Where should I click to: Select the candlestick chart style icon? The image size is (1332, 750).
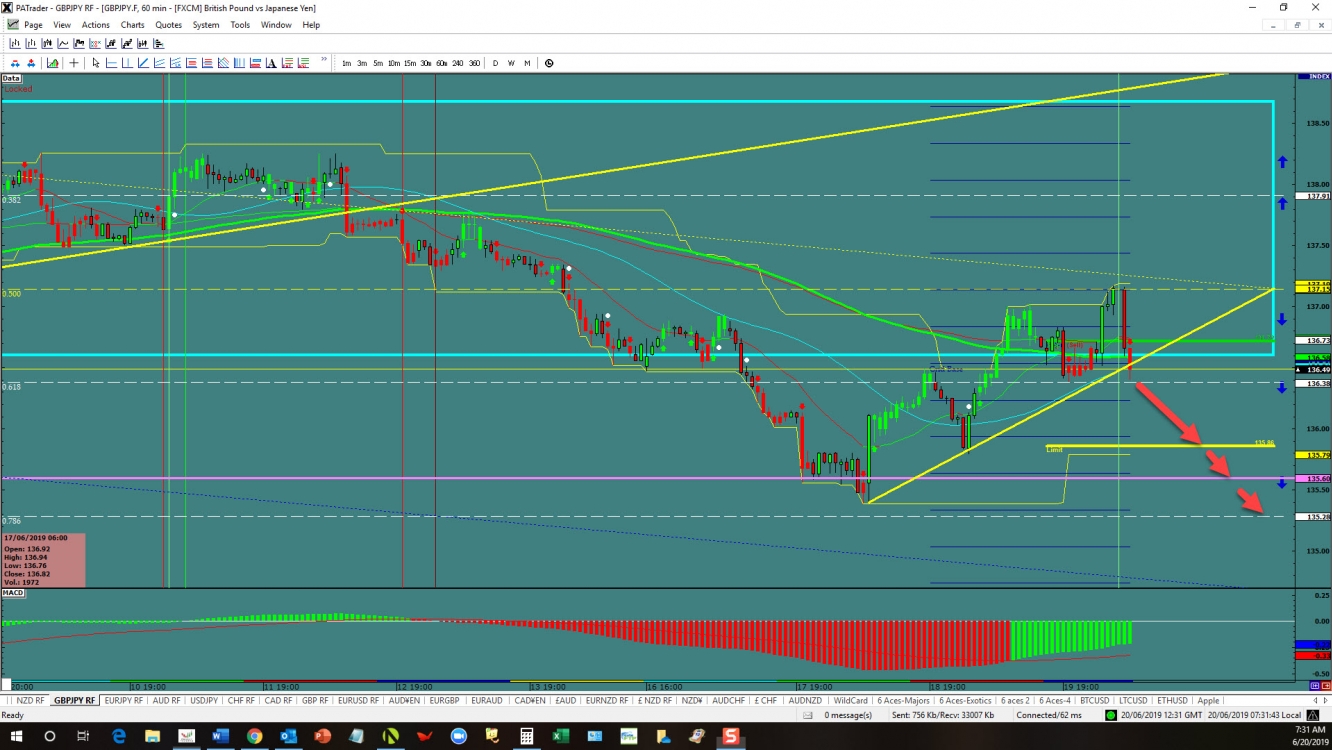pyautogui.click(x=47, y=43)
